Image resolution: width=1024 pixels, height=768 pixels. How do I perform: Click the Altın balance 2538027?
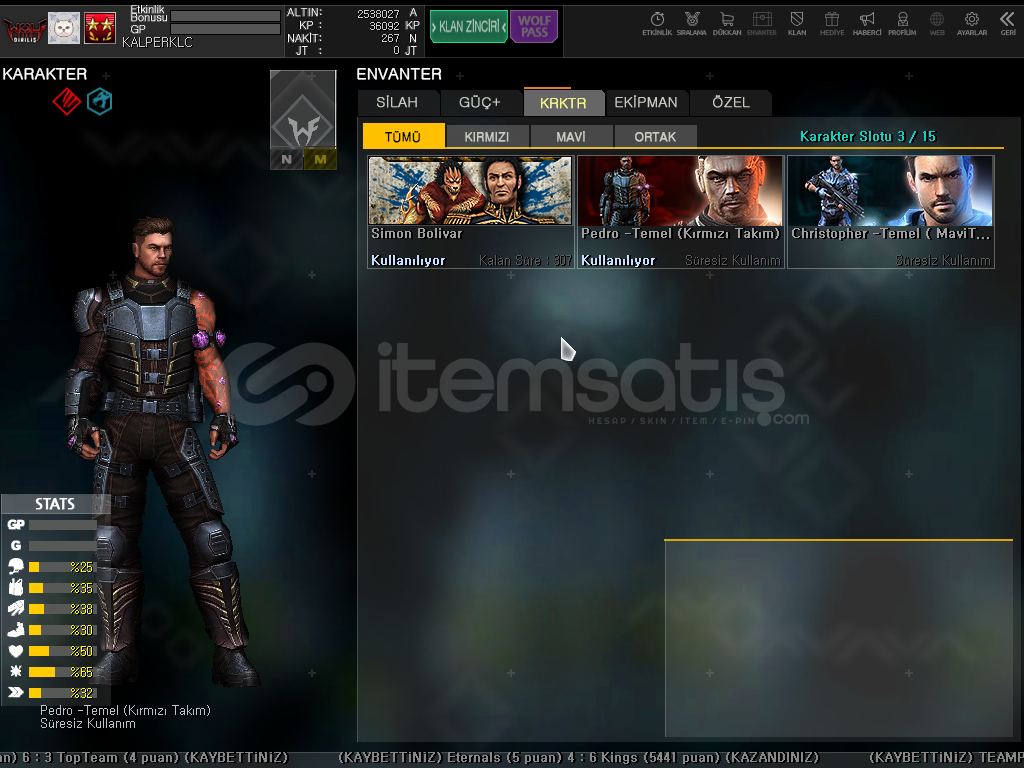coord(378,14)
